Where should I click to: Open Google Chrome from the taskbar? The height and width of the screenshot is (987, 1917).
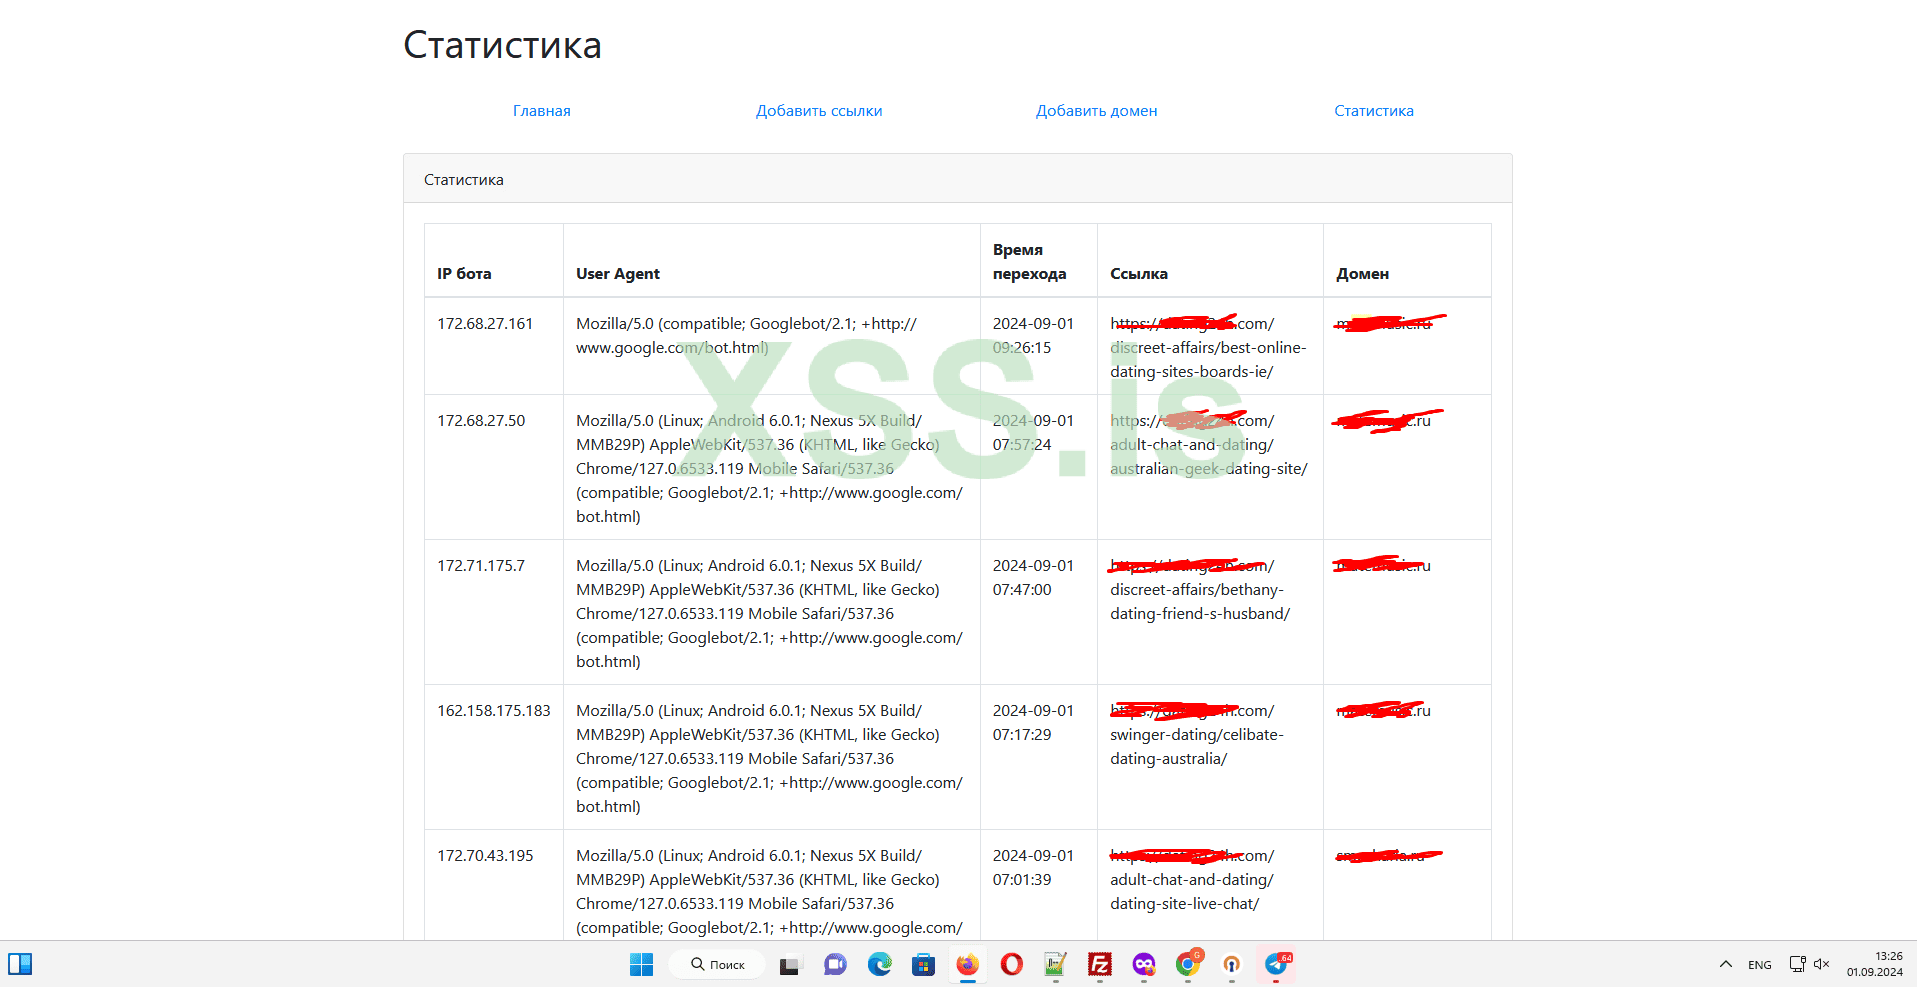[1188, 964]
